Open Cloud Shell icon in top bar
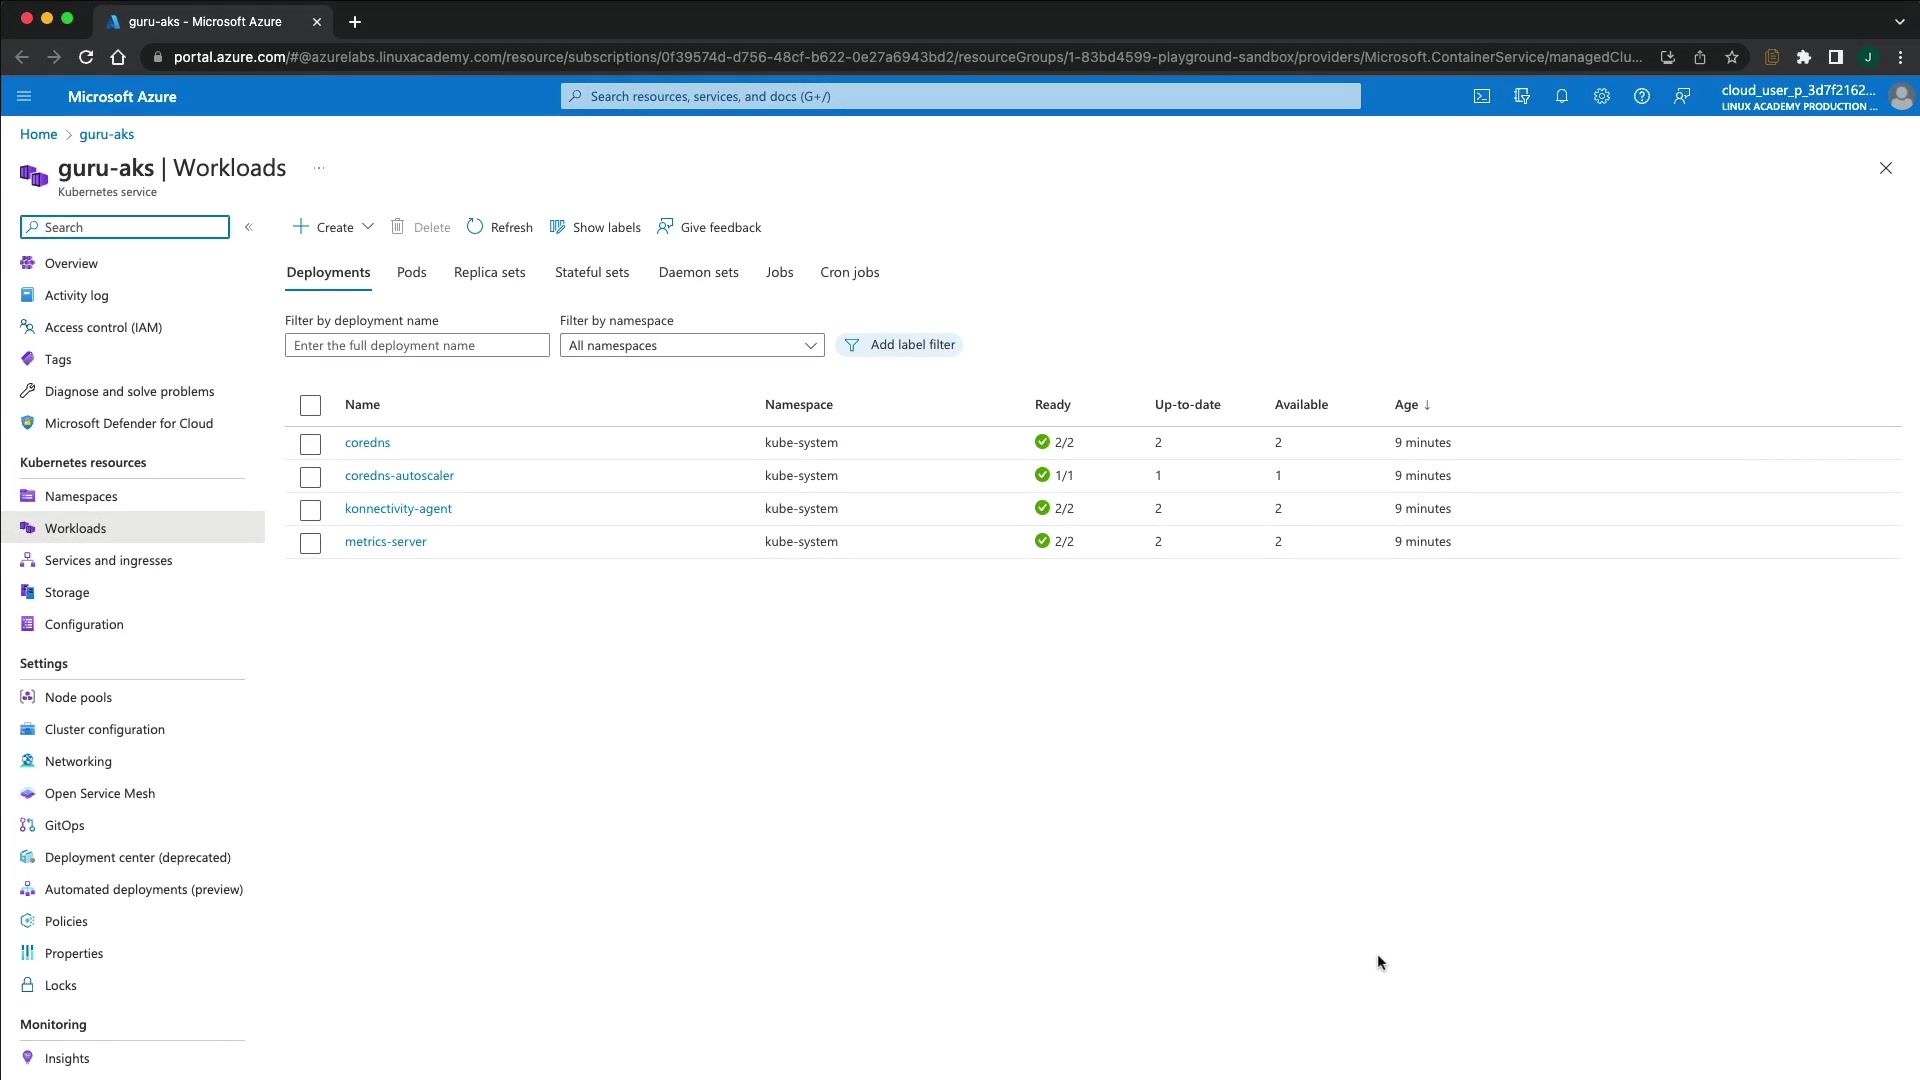The height and width of the screenshot is (1080, 1920). [x=1481, y=96]
